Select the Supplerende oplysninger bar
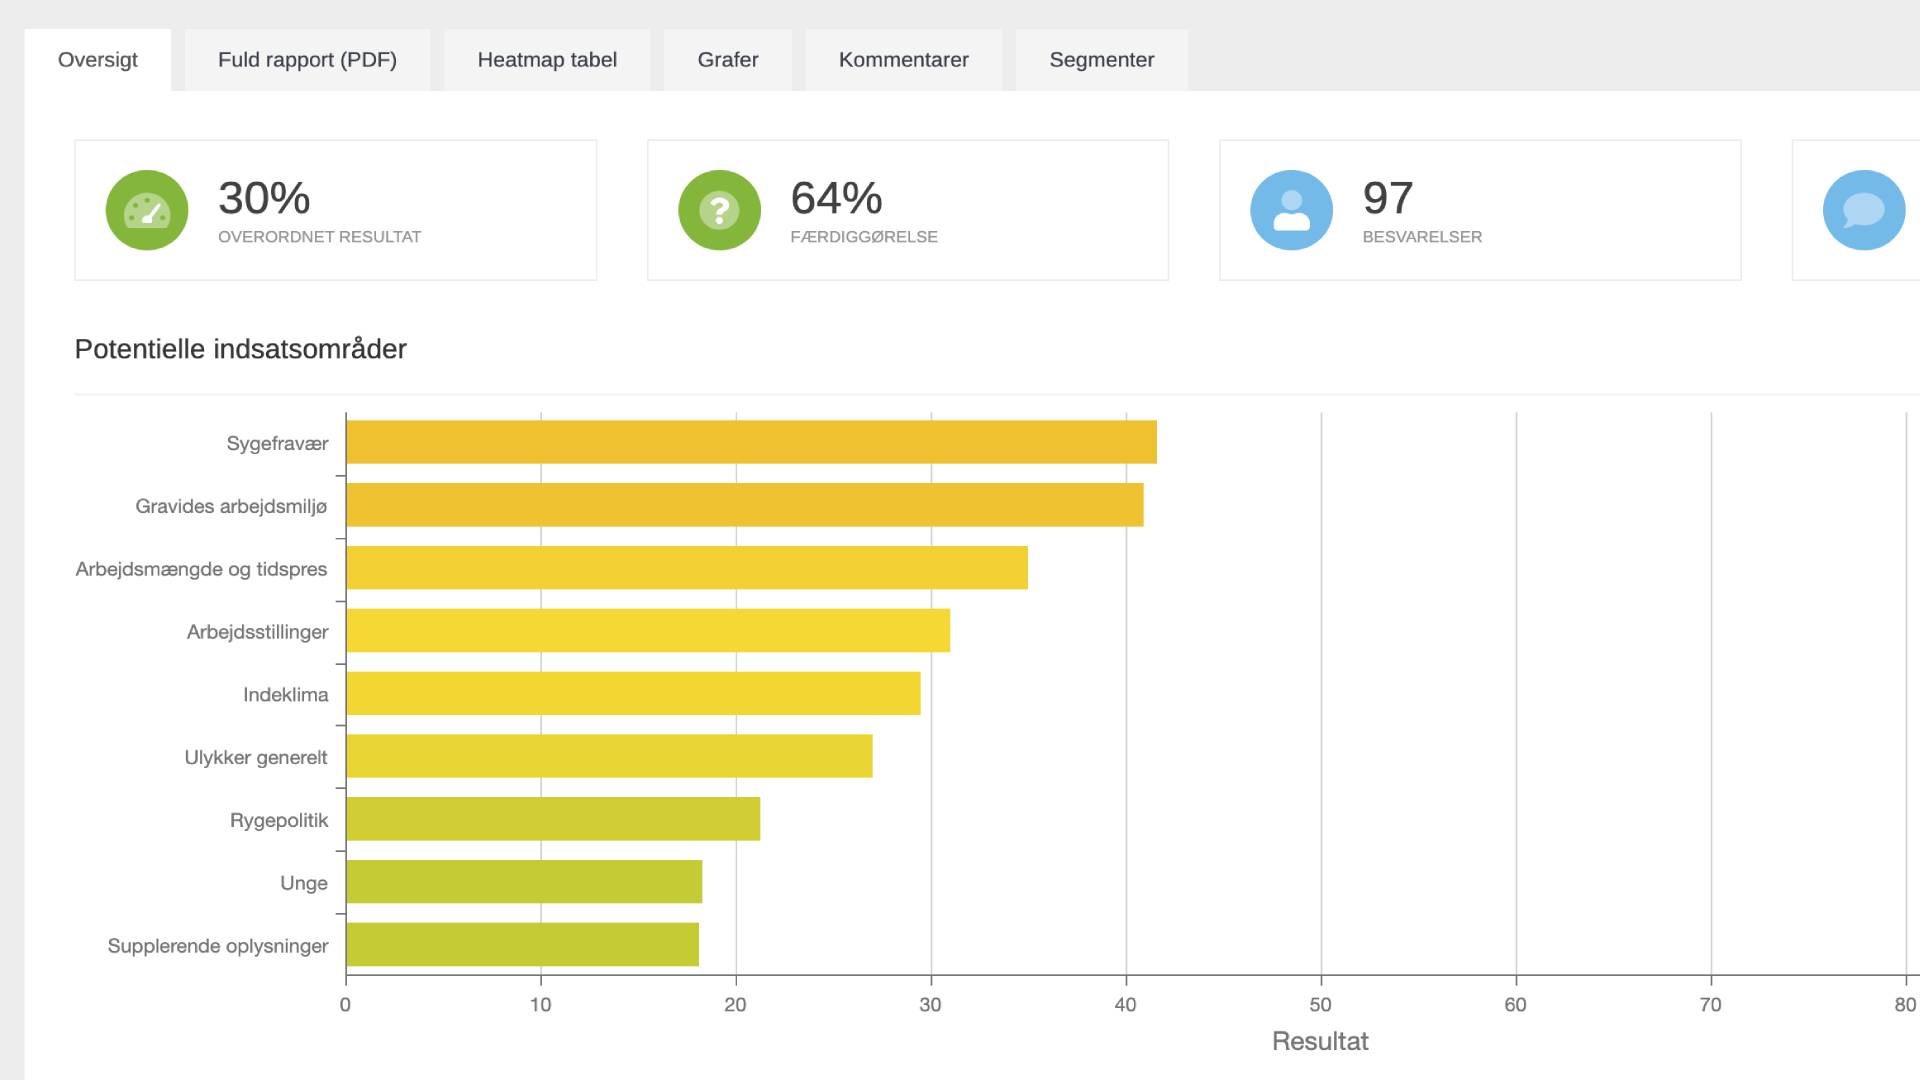 pos(523,944)
